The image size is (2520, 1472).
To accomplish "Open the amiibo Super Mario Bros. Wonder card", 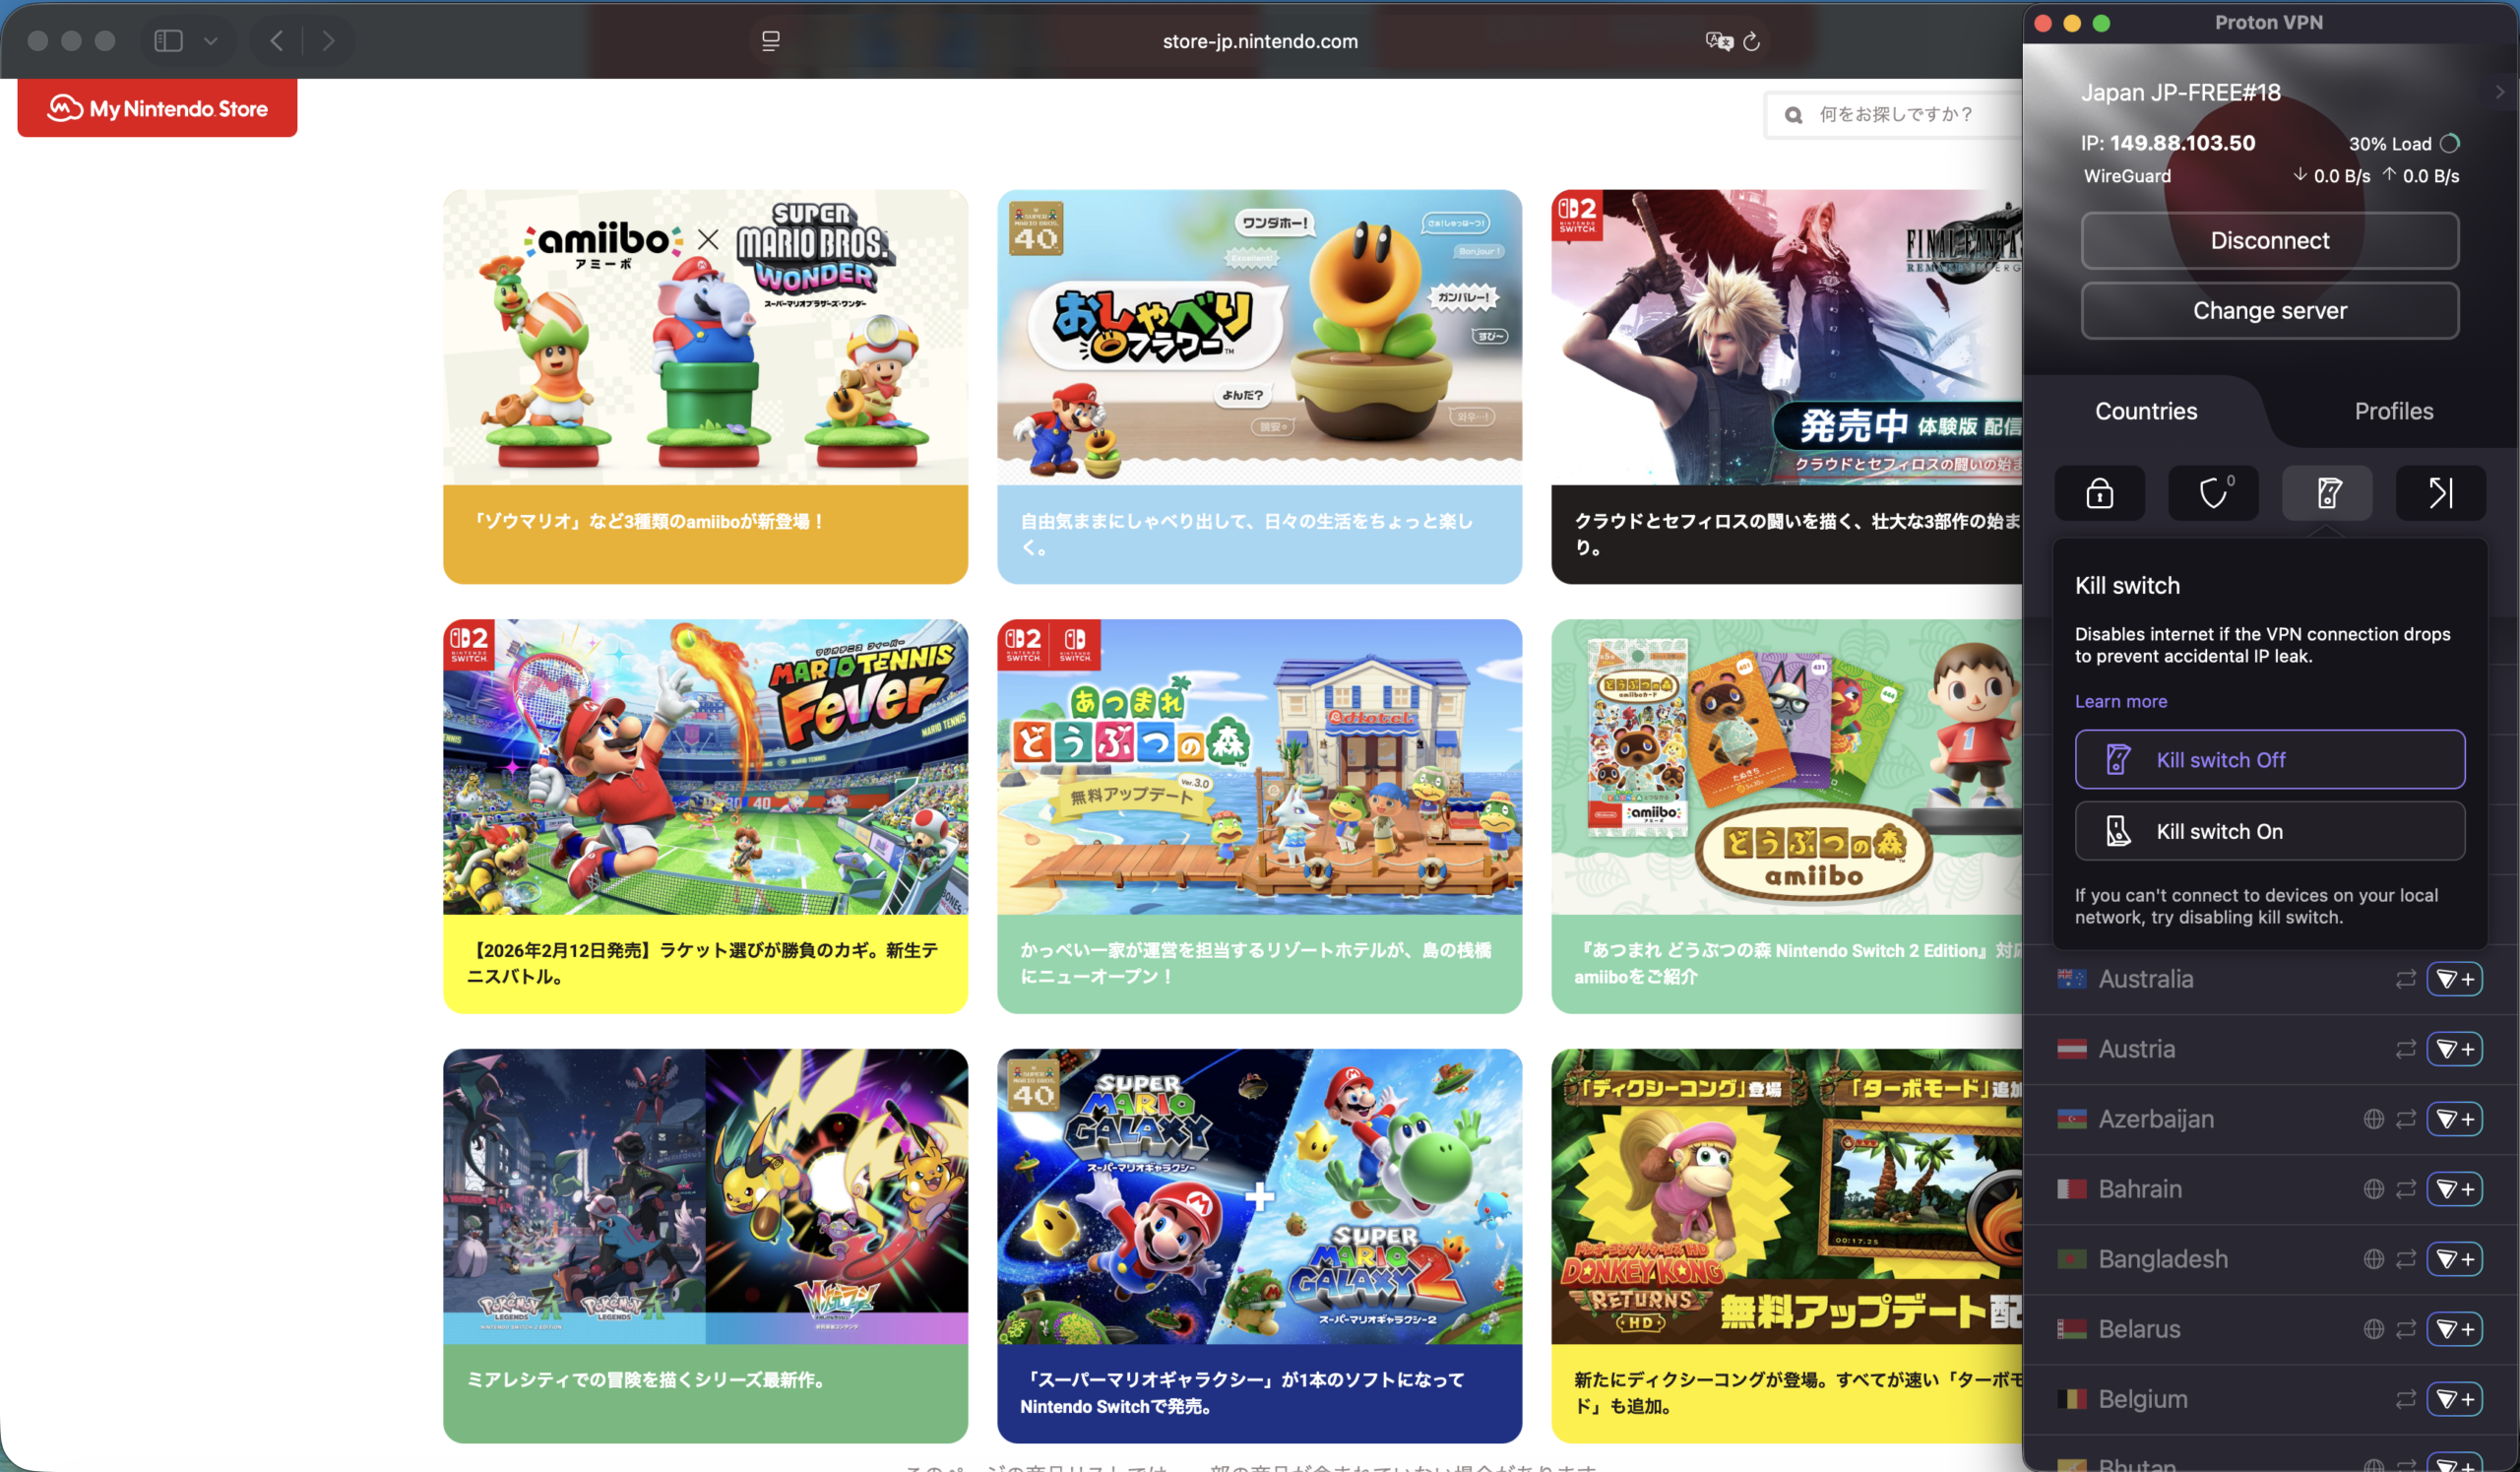I will (x=705, y=387).
